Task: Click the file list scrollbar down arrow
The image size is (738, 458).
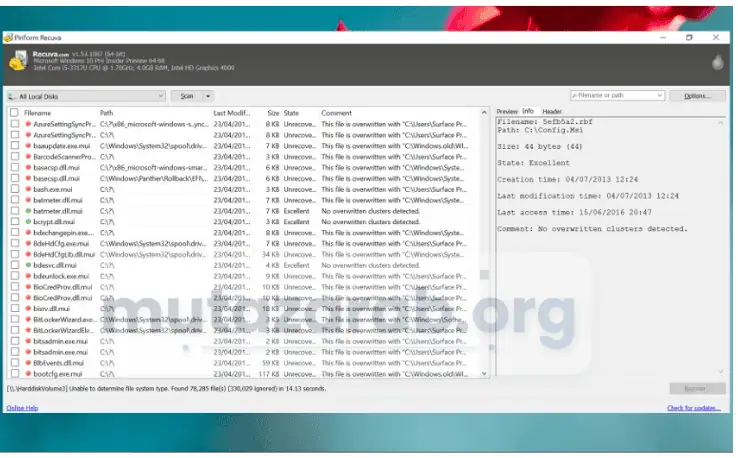Action: coord(484,373)
